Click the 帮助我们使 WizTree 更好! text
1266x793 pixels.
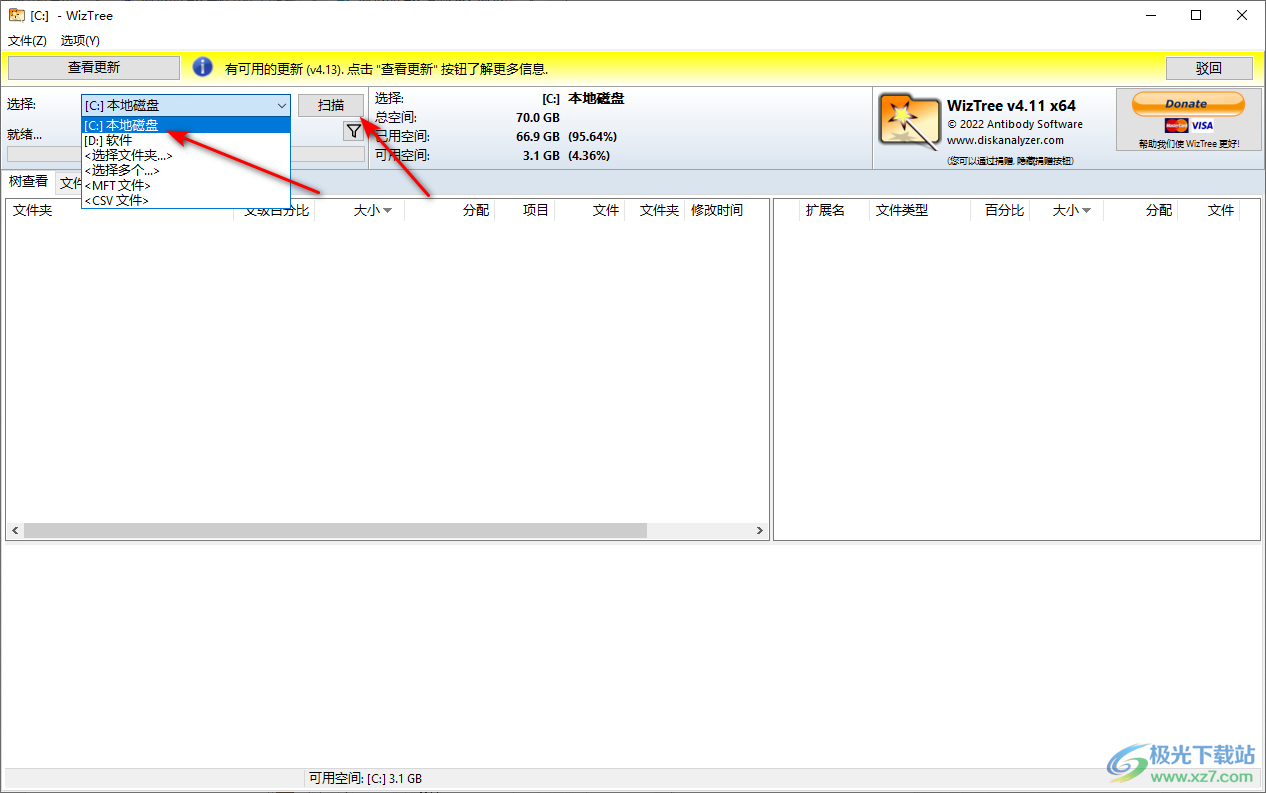tap(1188, 144)
